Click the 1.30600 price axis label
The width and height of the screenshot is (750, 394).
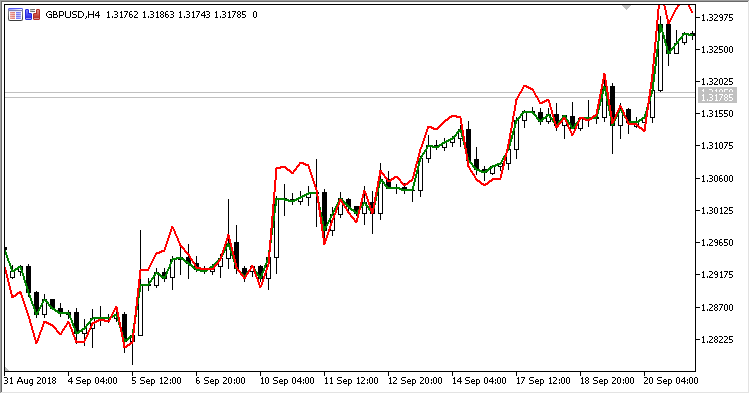point(717,178)
